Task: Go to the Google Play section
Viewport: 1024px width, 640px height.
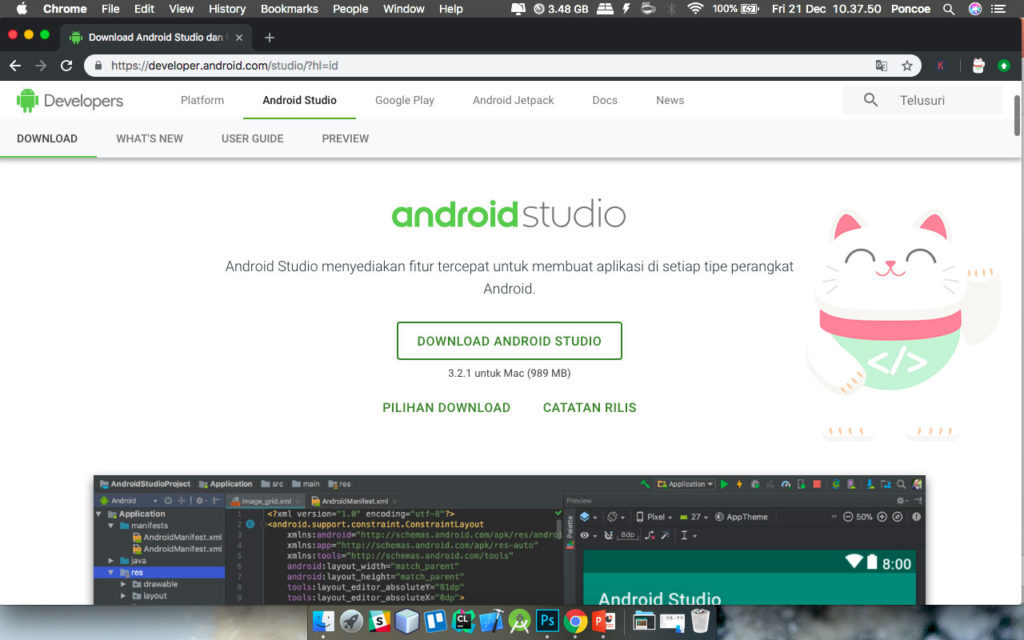Action: (405, 100)
